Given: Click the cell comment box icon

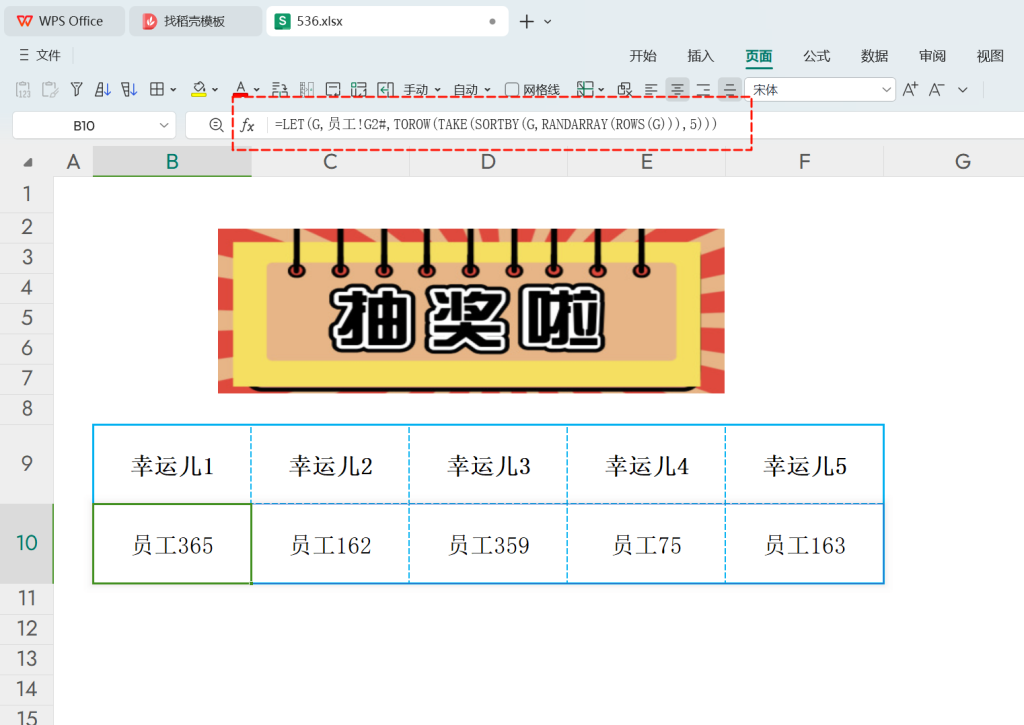Looking at the screenshot, I should click(333, 89).
